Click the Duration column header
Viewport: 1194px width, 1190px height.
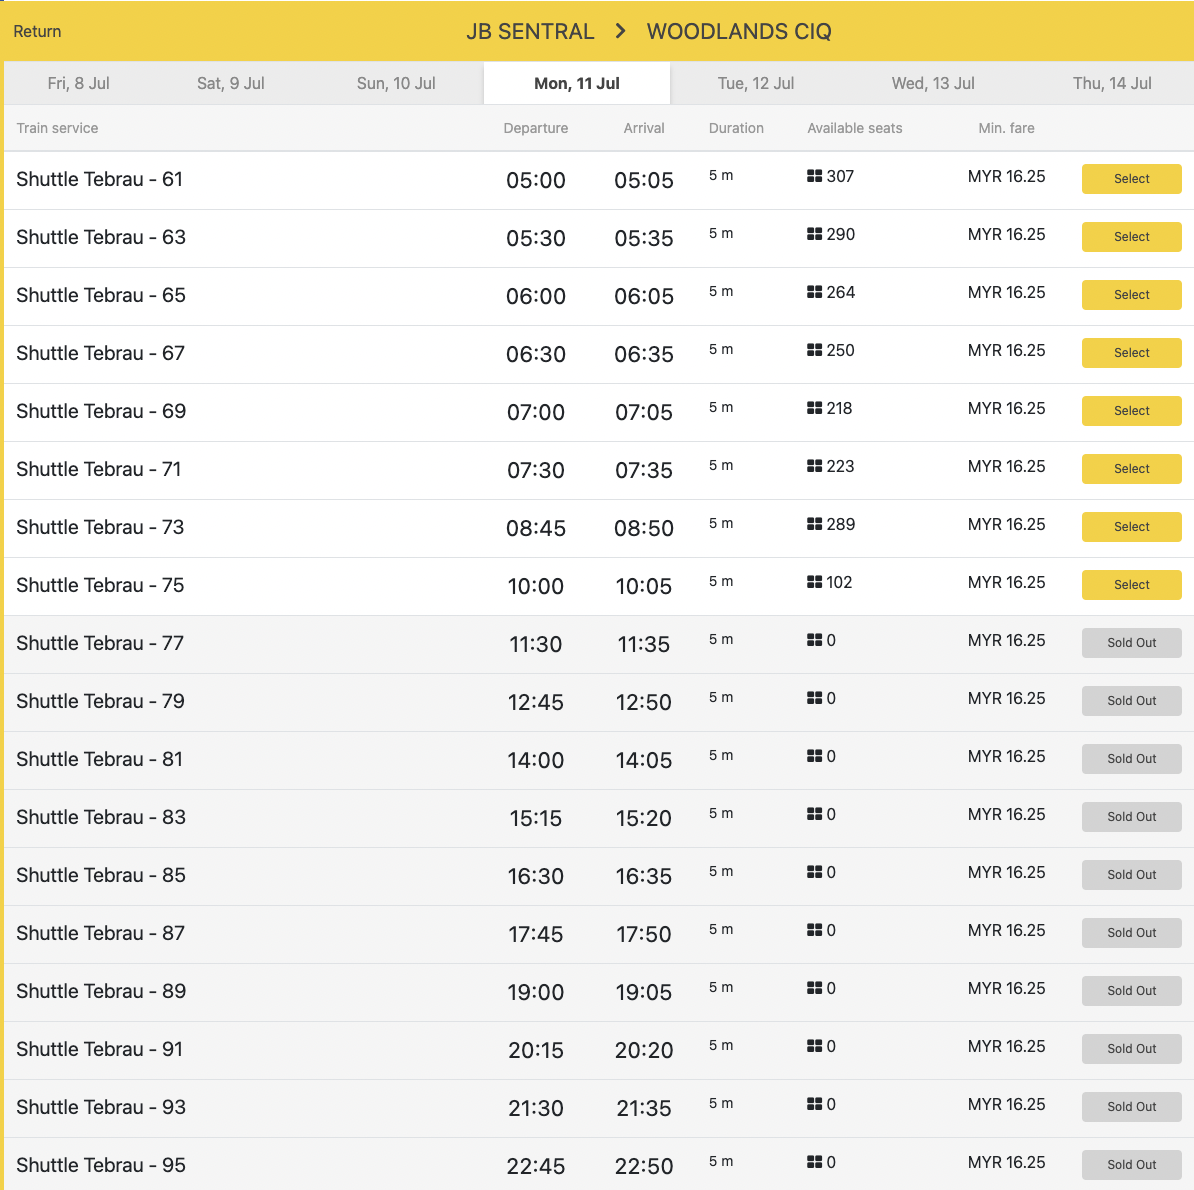(x=736, y=128)
